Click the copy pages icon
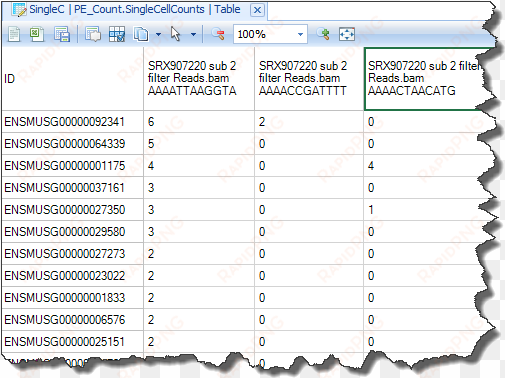Image resolution: width=505 pixels, height=378 pixels. [141, 34]
